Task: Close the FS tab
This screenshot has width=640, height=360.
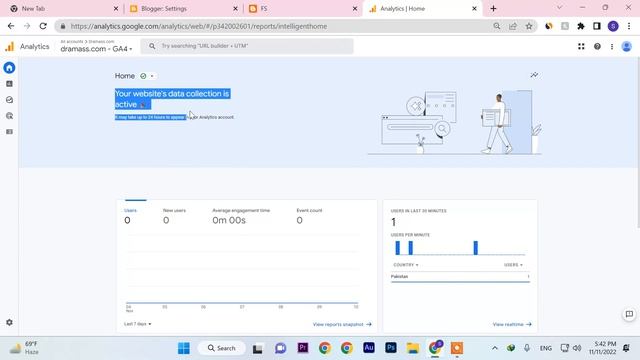Action: tap(355, 9)
